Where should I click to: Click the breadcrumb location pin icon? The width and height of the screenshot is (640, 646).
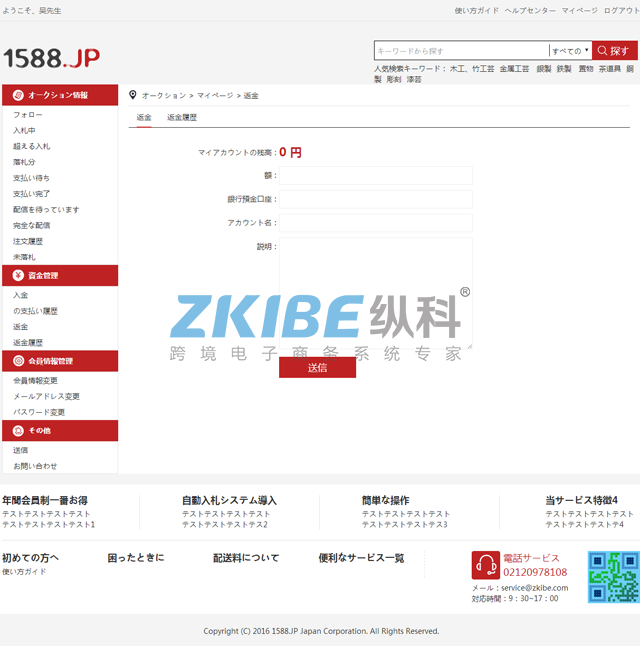[x=133, y=95]
